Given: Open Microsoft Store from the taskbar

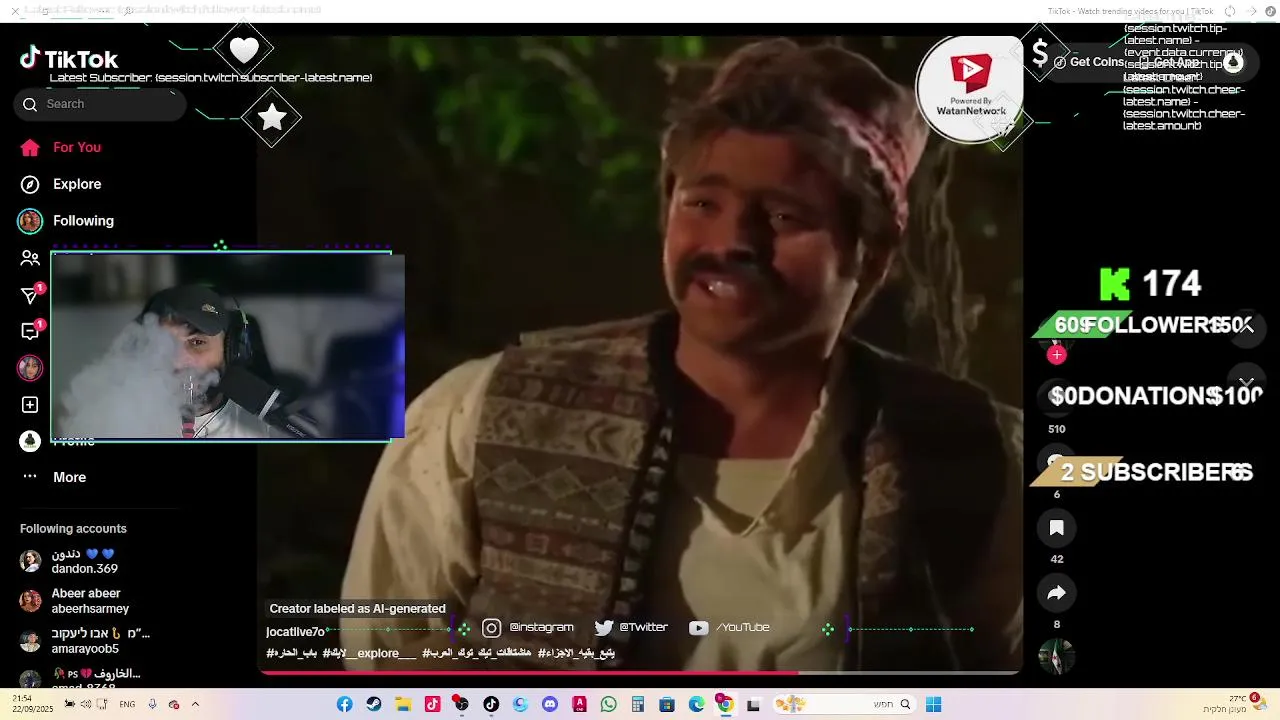Looking at the screenshot, I should [x=667, y=705].
